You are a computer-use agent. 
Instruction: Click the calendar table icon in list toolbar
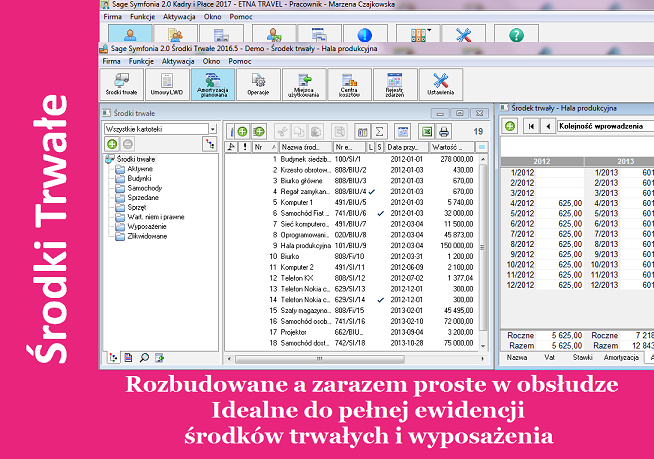(403, 132)
